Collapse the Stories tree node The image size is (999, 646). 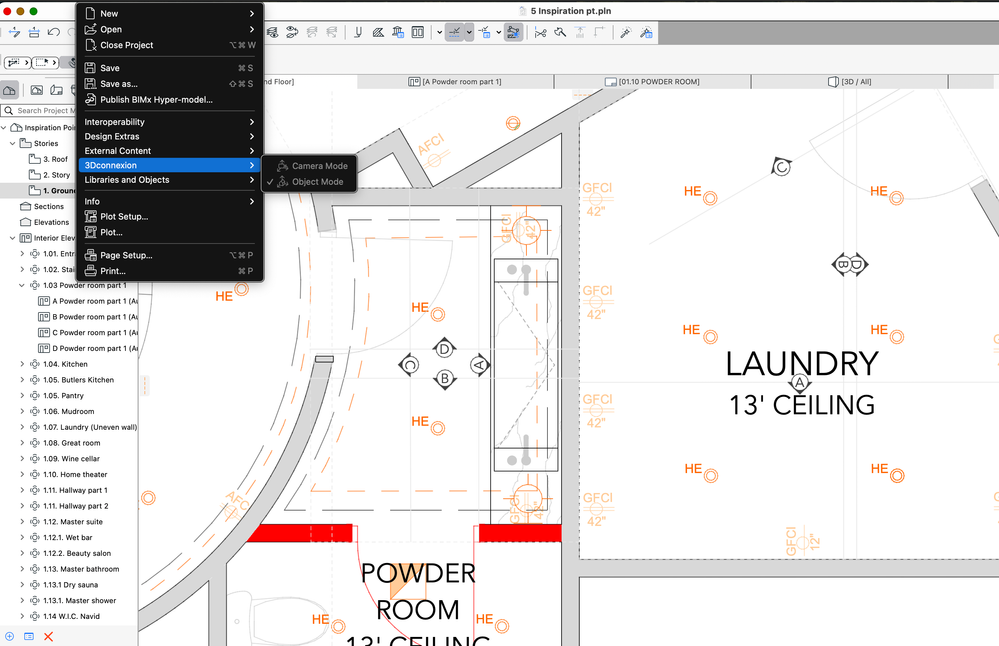(13, 143)
